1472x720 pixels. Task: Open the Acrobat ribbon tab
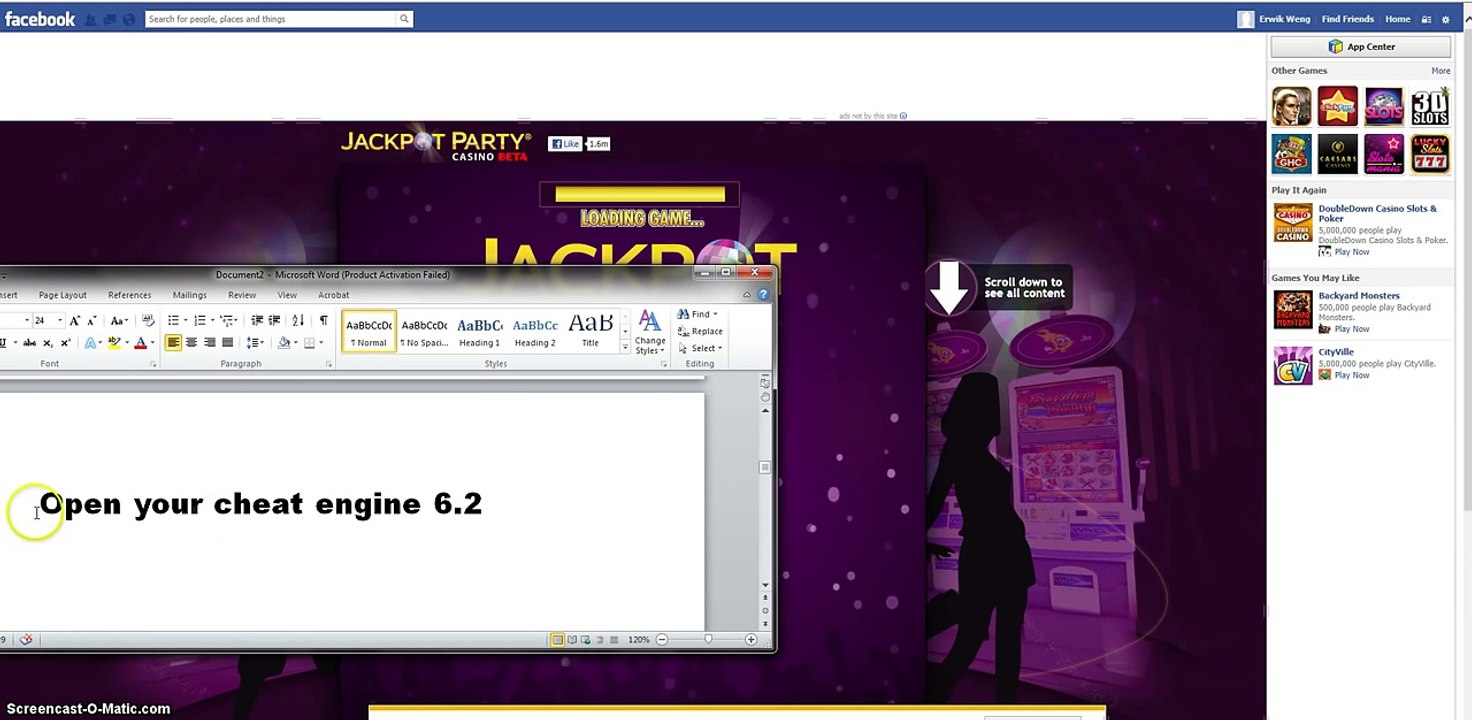pos(333,295)
